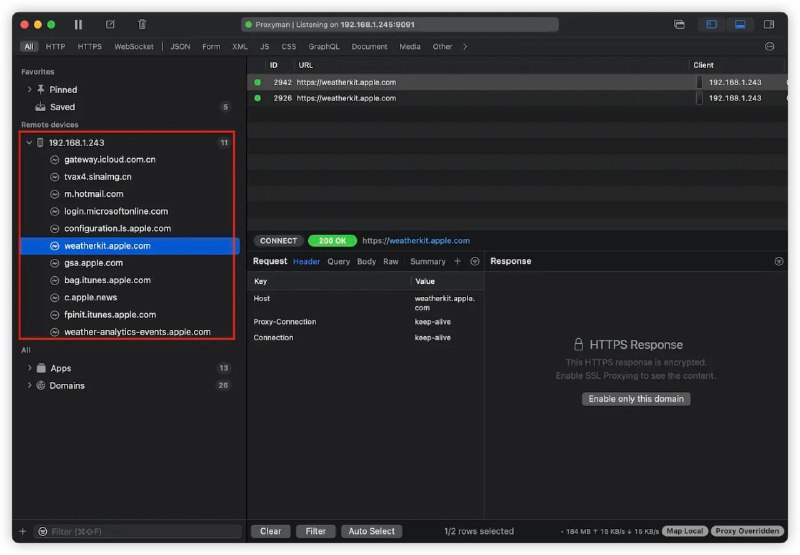Click the Map Local status badge
Image resolution: width=800 pixels, height=555 pixels.
685,531
